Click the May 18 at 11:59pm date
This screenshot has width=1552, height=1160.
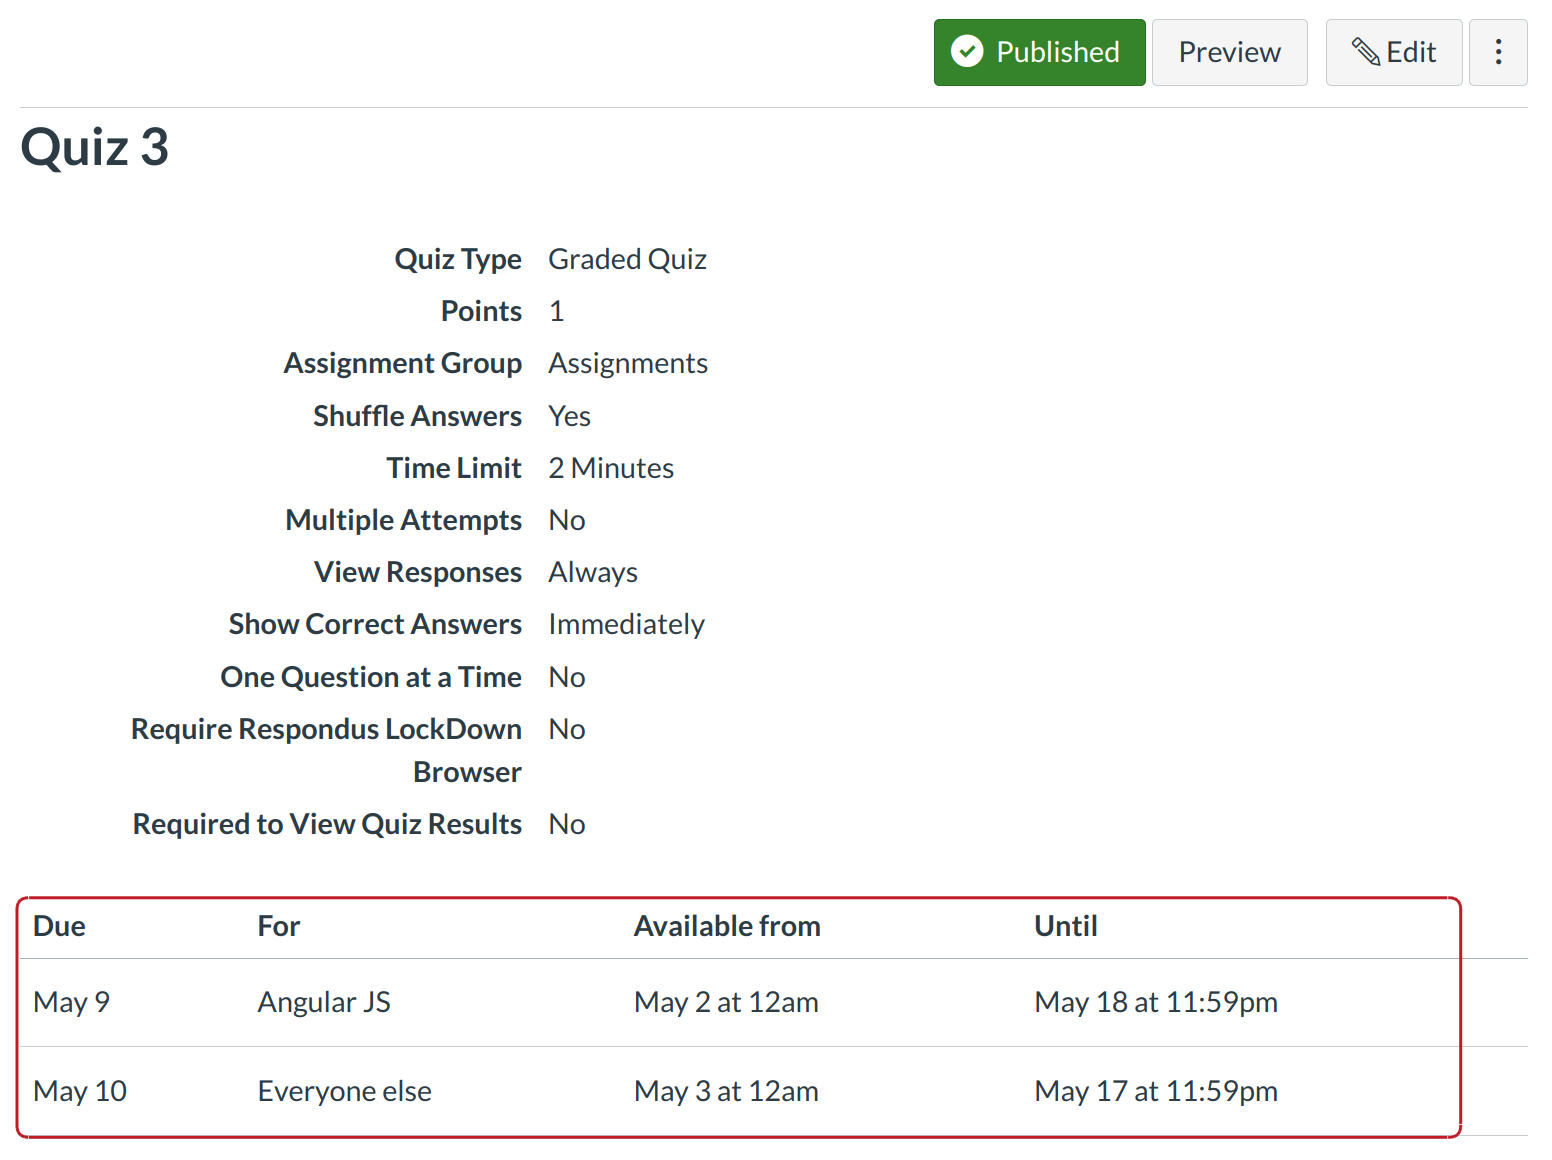1155,1002
